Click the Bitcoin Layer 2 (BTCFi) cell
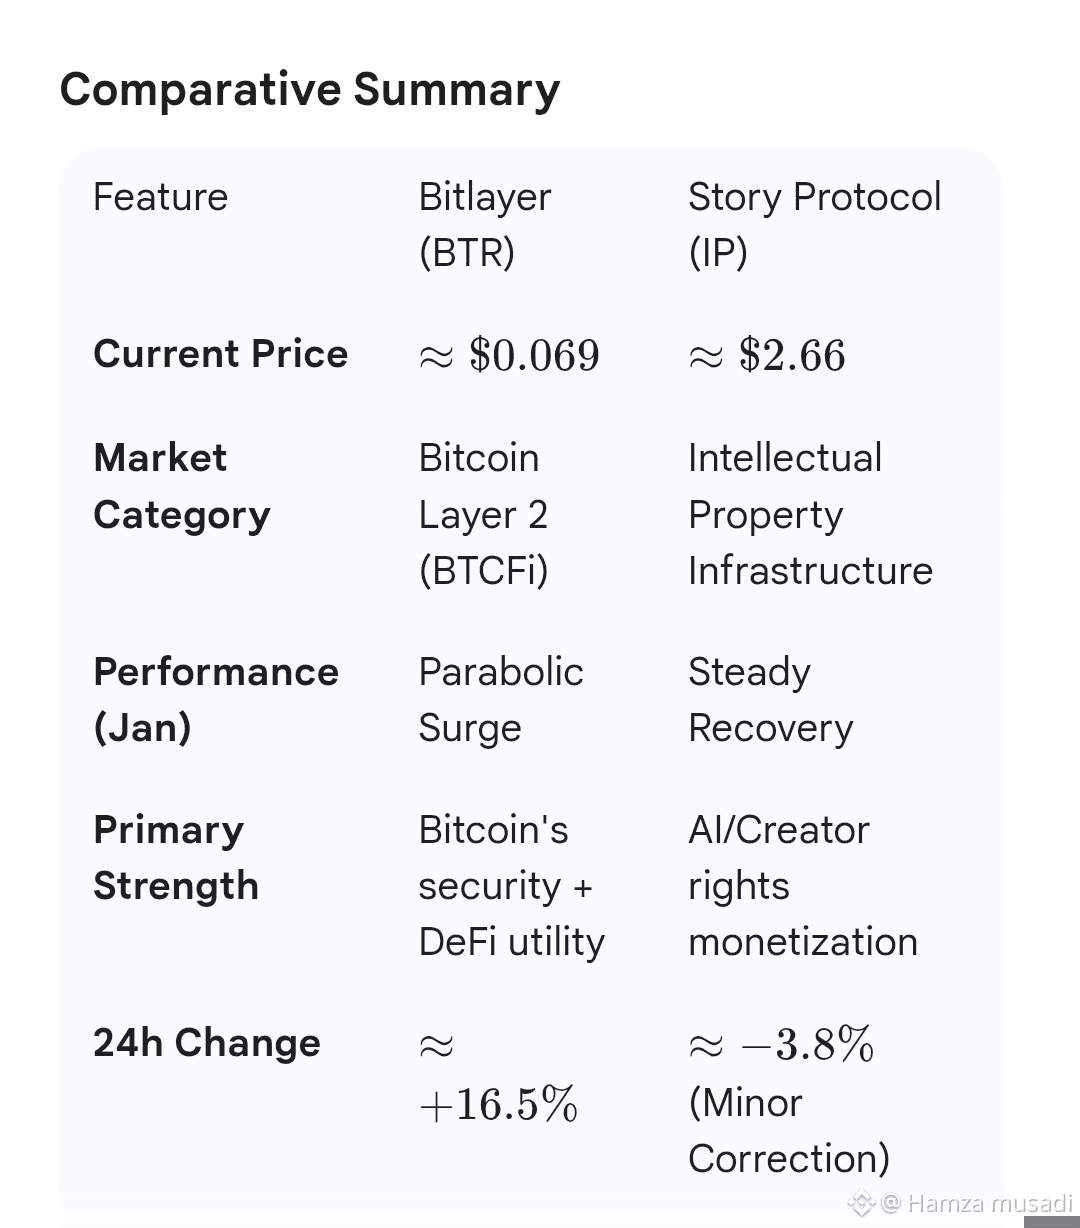The width and height of the screenshot is (1080, 1228). click(484, 514)
